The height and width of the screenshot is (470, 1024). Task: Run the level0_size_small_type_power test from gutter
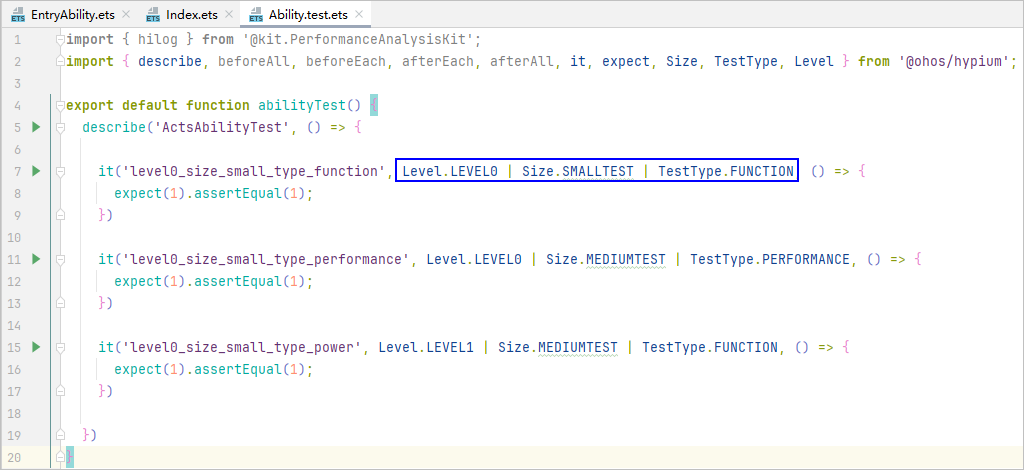click(36, 347)
